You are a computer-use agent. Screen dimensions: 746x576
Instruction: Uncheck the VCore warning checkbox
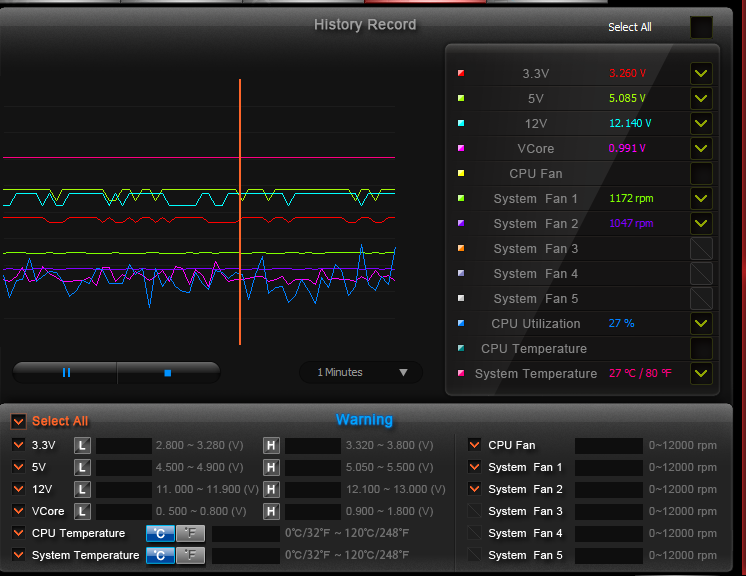pyautogui.click(x=19, y=511)
